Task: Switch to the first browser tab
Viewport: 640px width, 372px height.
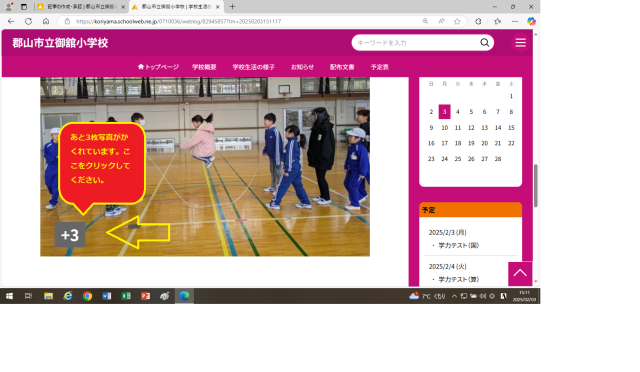Action: [x=81, y=7]
